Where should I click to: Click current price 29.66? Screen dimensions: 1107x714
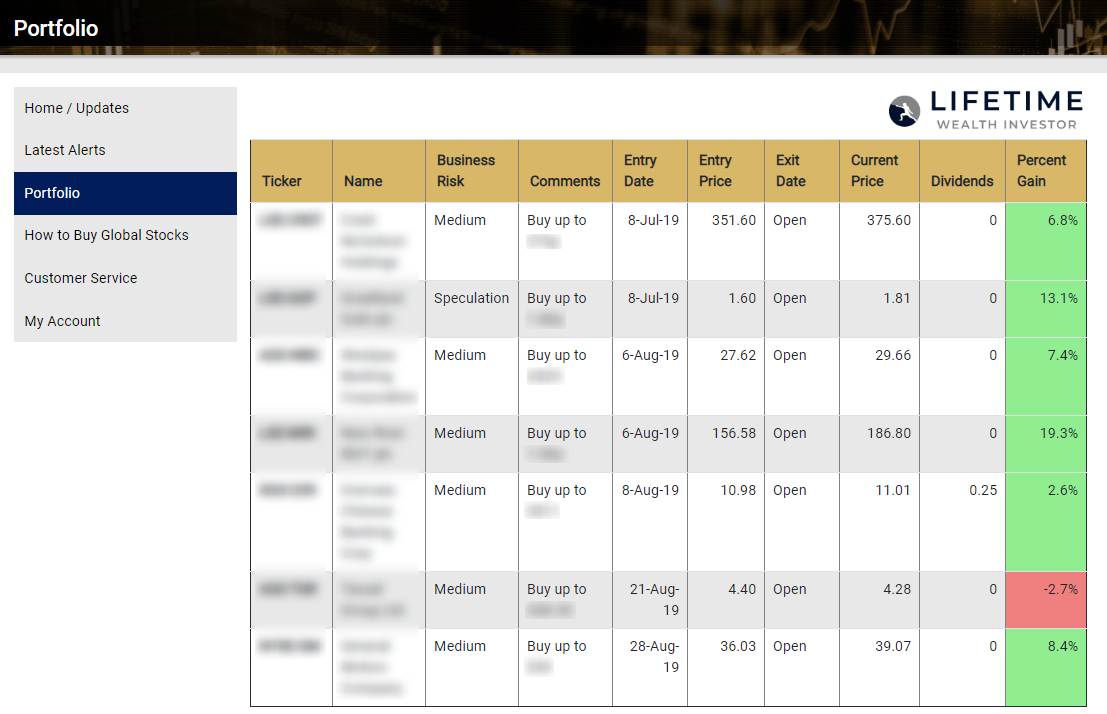coord(893,355)
